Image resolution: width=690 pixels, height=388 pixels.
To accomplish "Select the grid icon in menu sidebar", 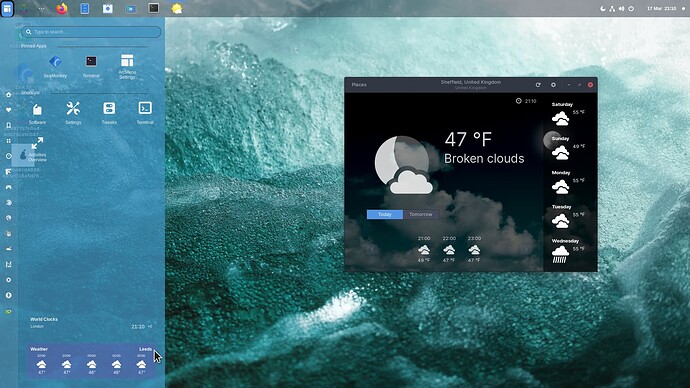I will [x=8, y=141].
